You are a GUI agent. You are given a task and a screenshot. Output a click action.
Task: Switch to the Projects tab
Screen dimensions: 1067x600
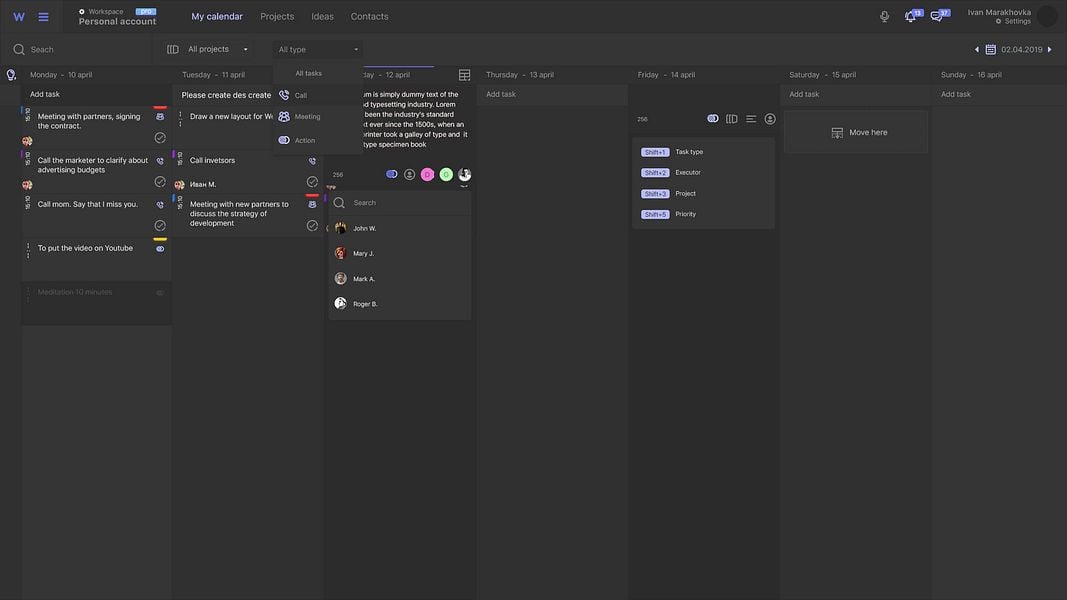[277, 16]
